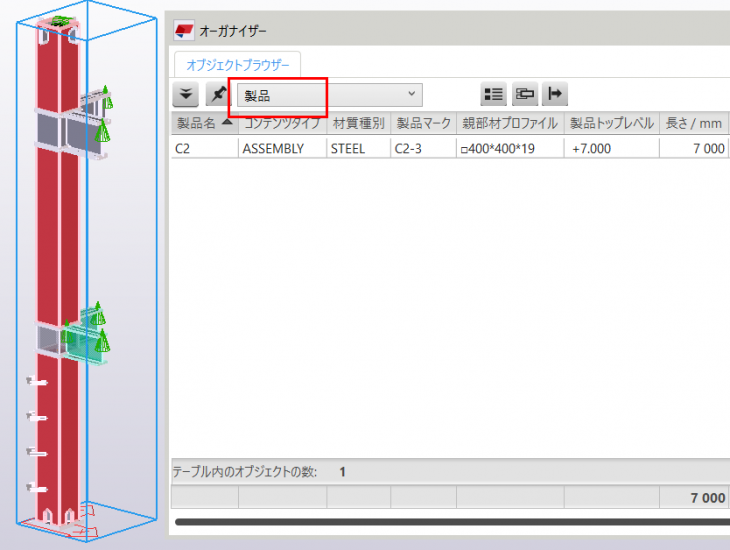Click 製品マーク column header
The image size is (730, 550).
coord(424,123)
